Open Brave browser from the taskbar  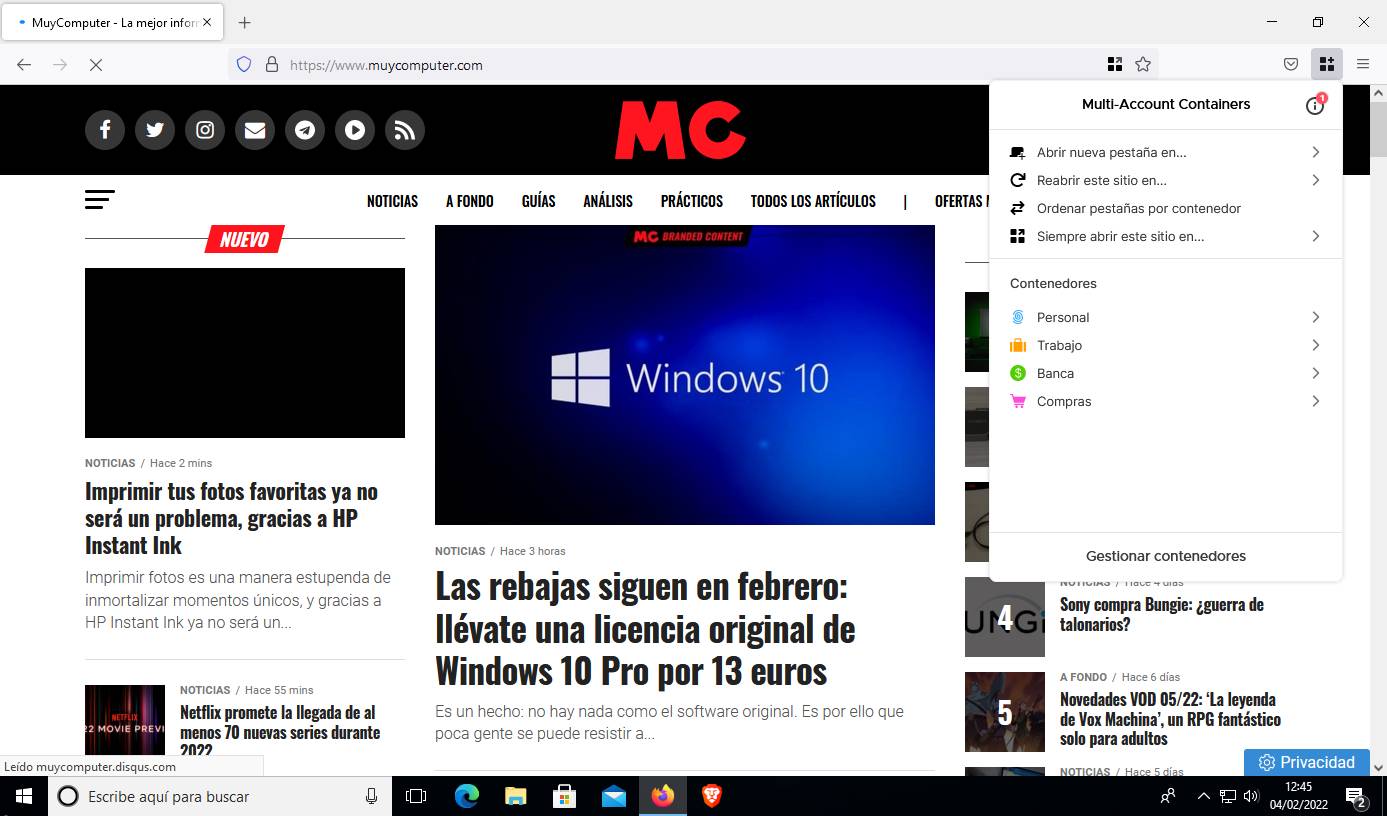click(711, 796)
